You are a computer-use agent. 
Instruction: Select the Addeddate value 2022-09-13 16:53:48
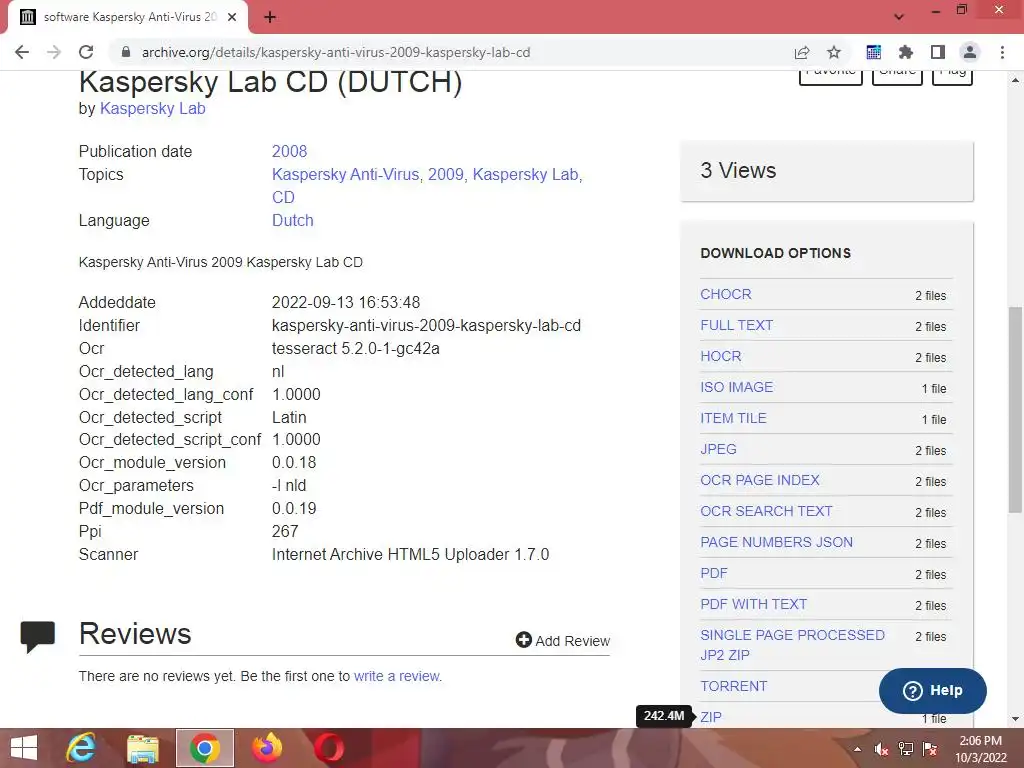tap(345, 303)
